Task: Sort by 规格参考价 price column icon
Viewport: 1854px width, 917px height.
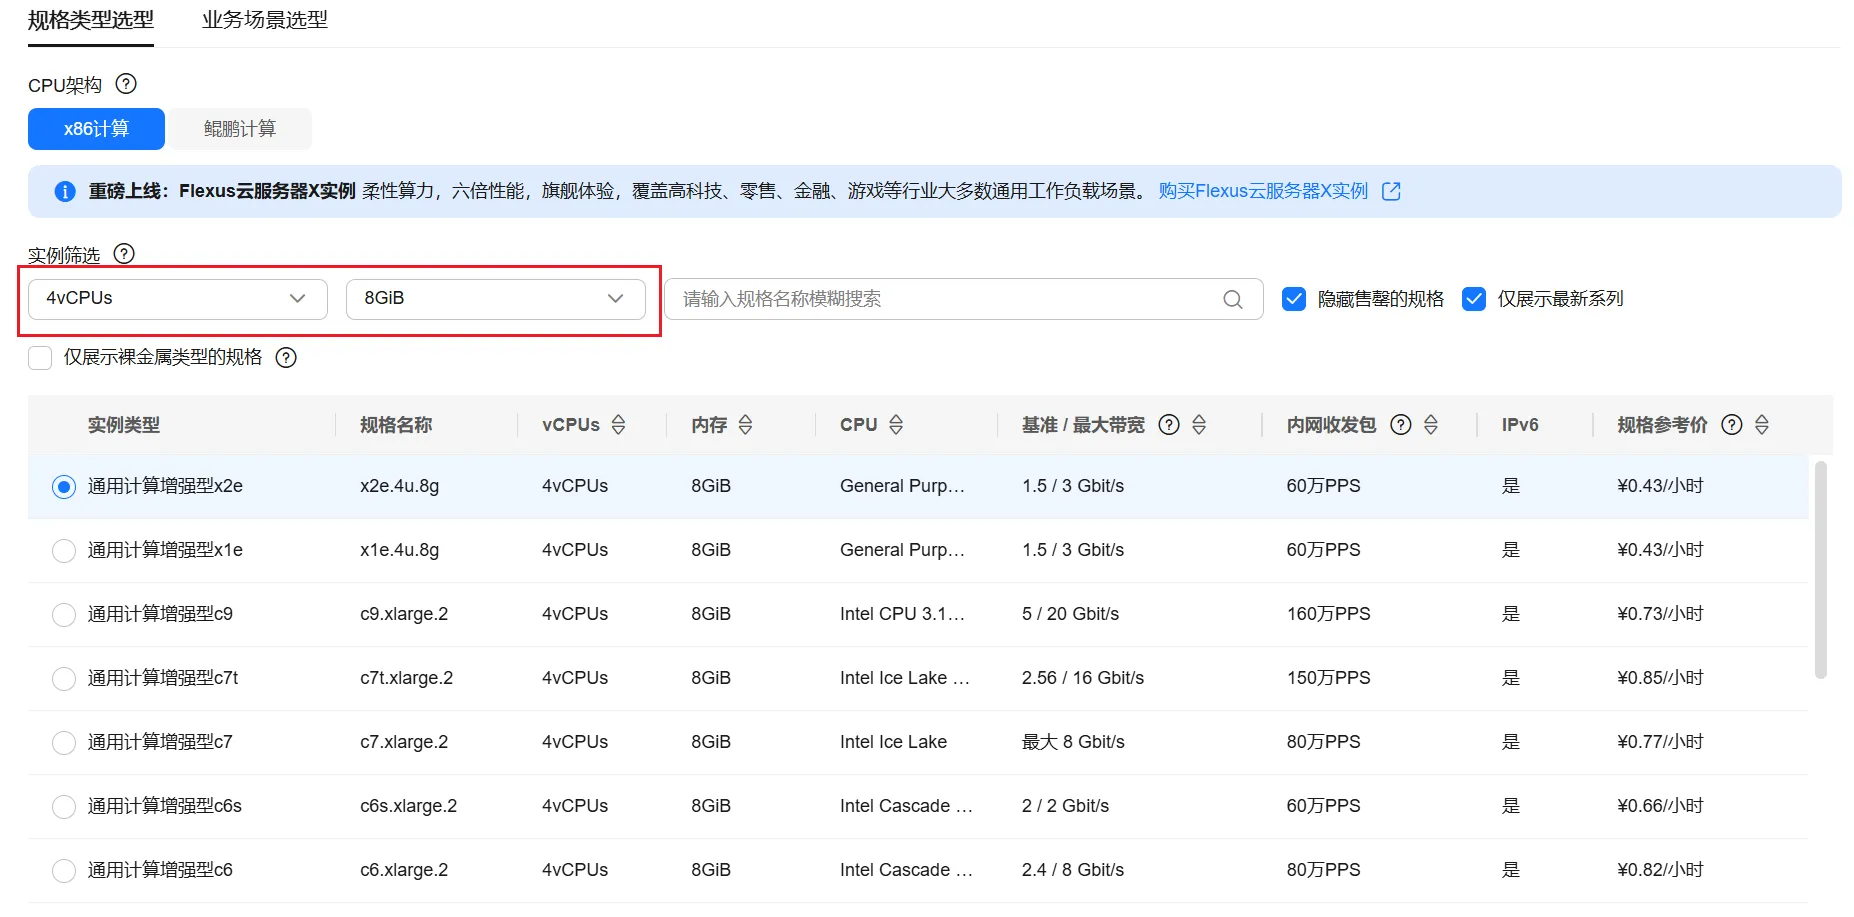Action: pos(1761,425)
